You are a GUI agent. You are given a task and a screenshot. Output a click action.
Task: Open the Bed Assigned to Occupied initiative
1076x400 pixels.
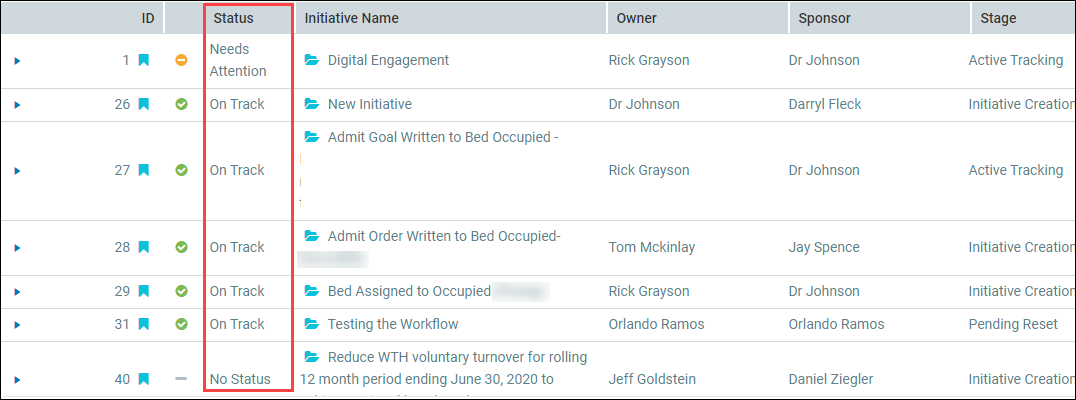pyautogui.click(x=409, y=291)
